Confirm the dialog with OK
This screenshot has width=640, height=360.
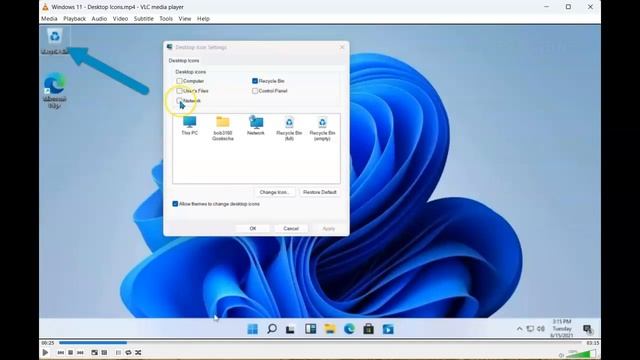coord(253,229)
